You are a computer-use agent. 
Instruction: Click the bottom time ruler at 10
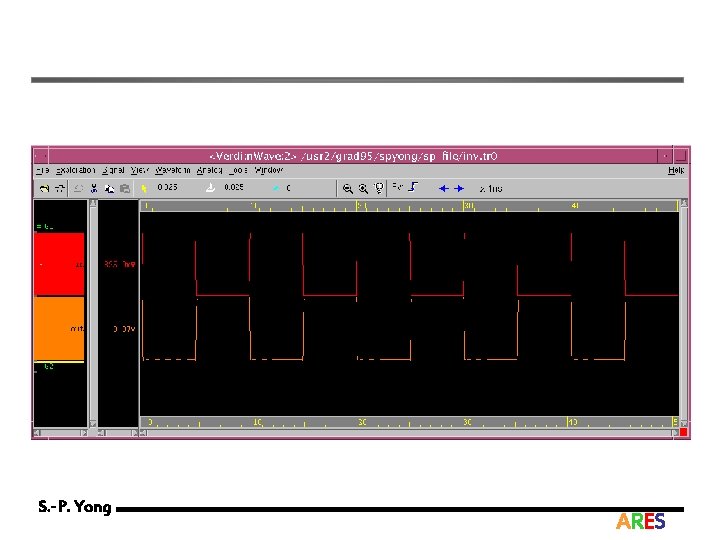pos(258,422)
